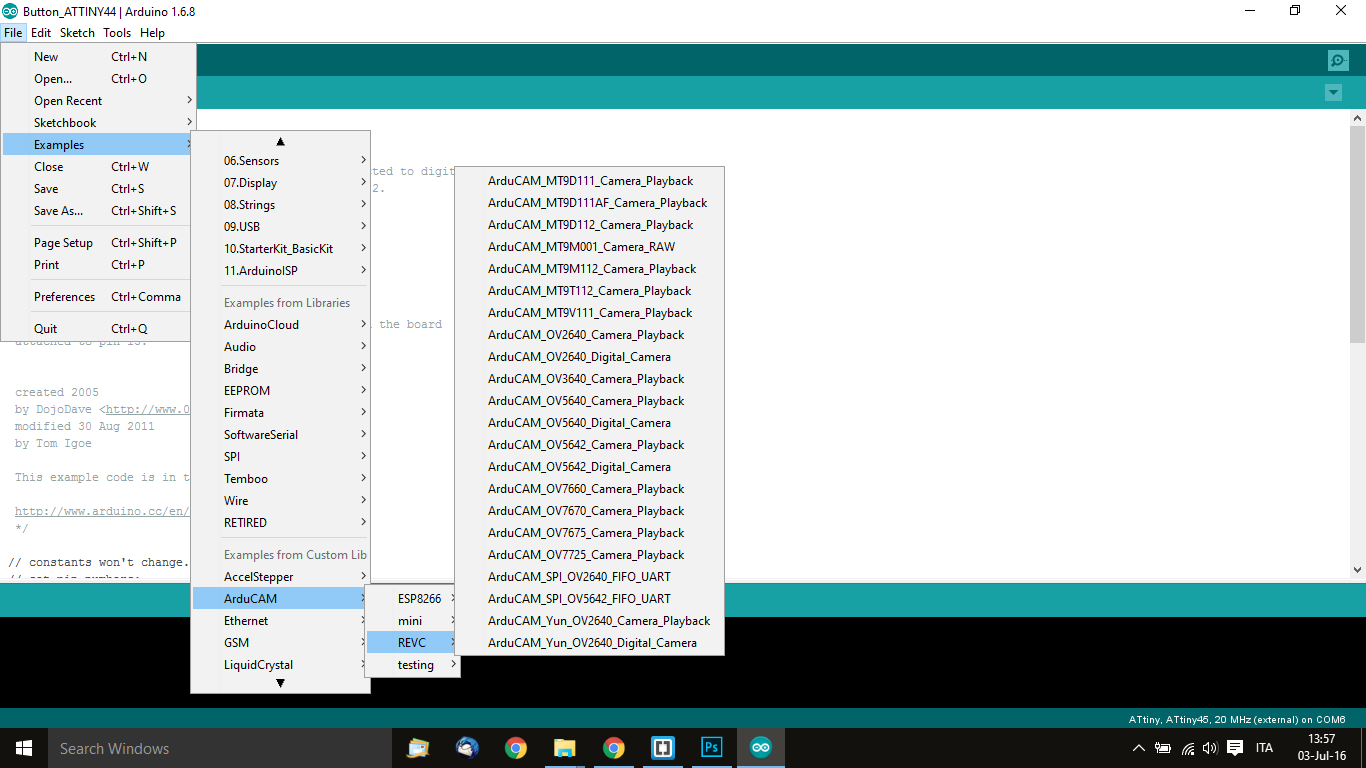Screen dimensions: 1366x768
Task: Open Photoshop from the taskbar
Action: (712, 748)
